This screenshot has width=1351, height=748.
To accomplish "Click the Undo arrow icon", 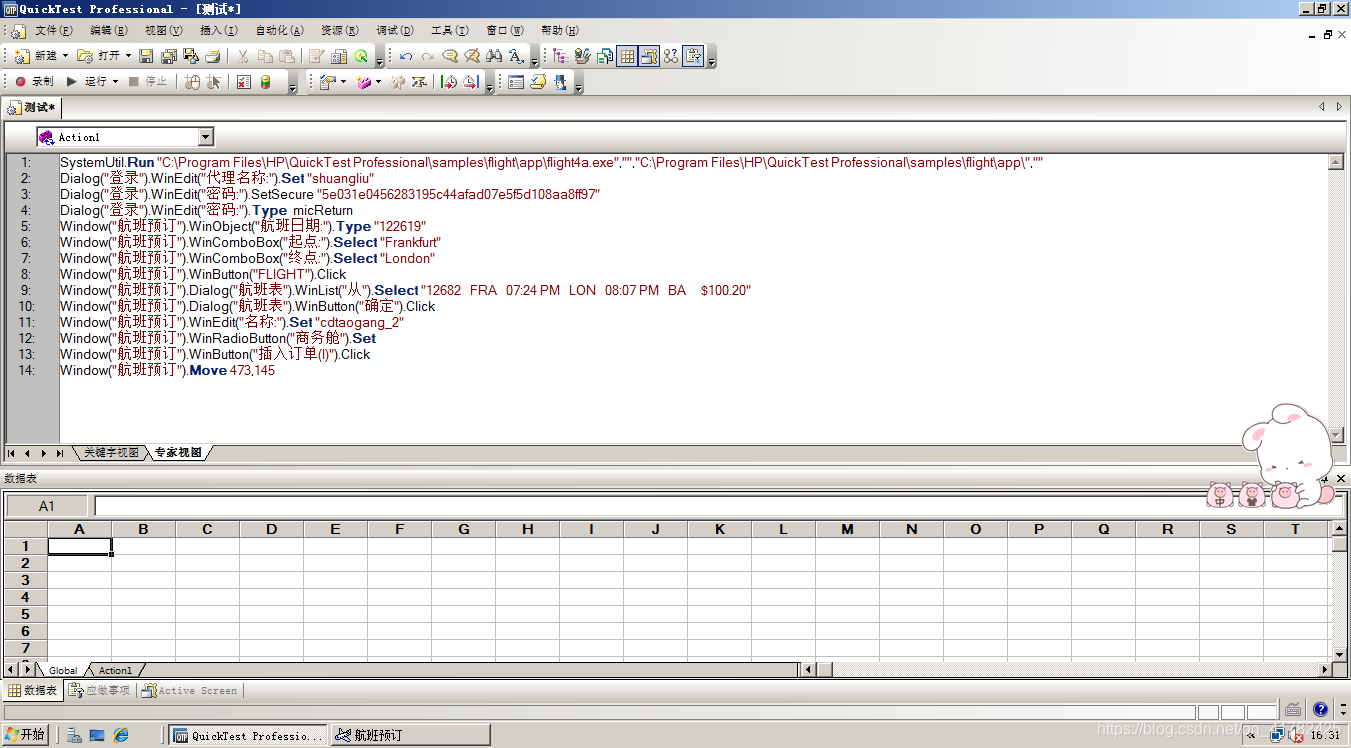I will 406,56.
